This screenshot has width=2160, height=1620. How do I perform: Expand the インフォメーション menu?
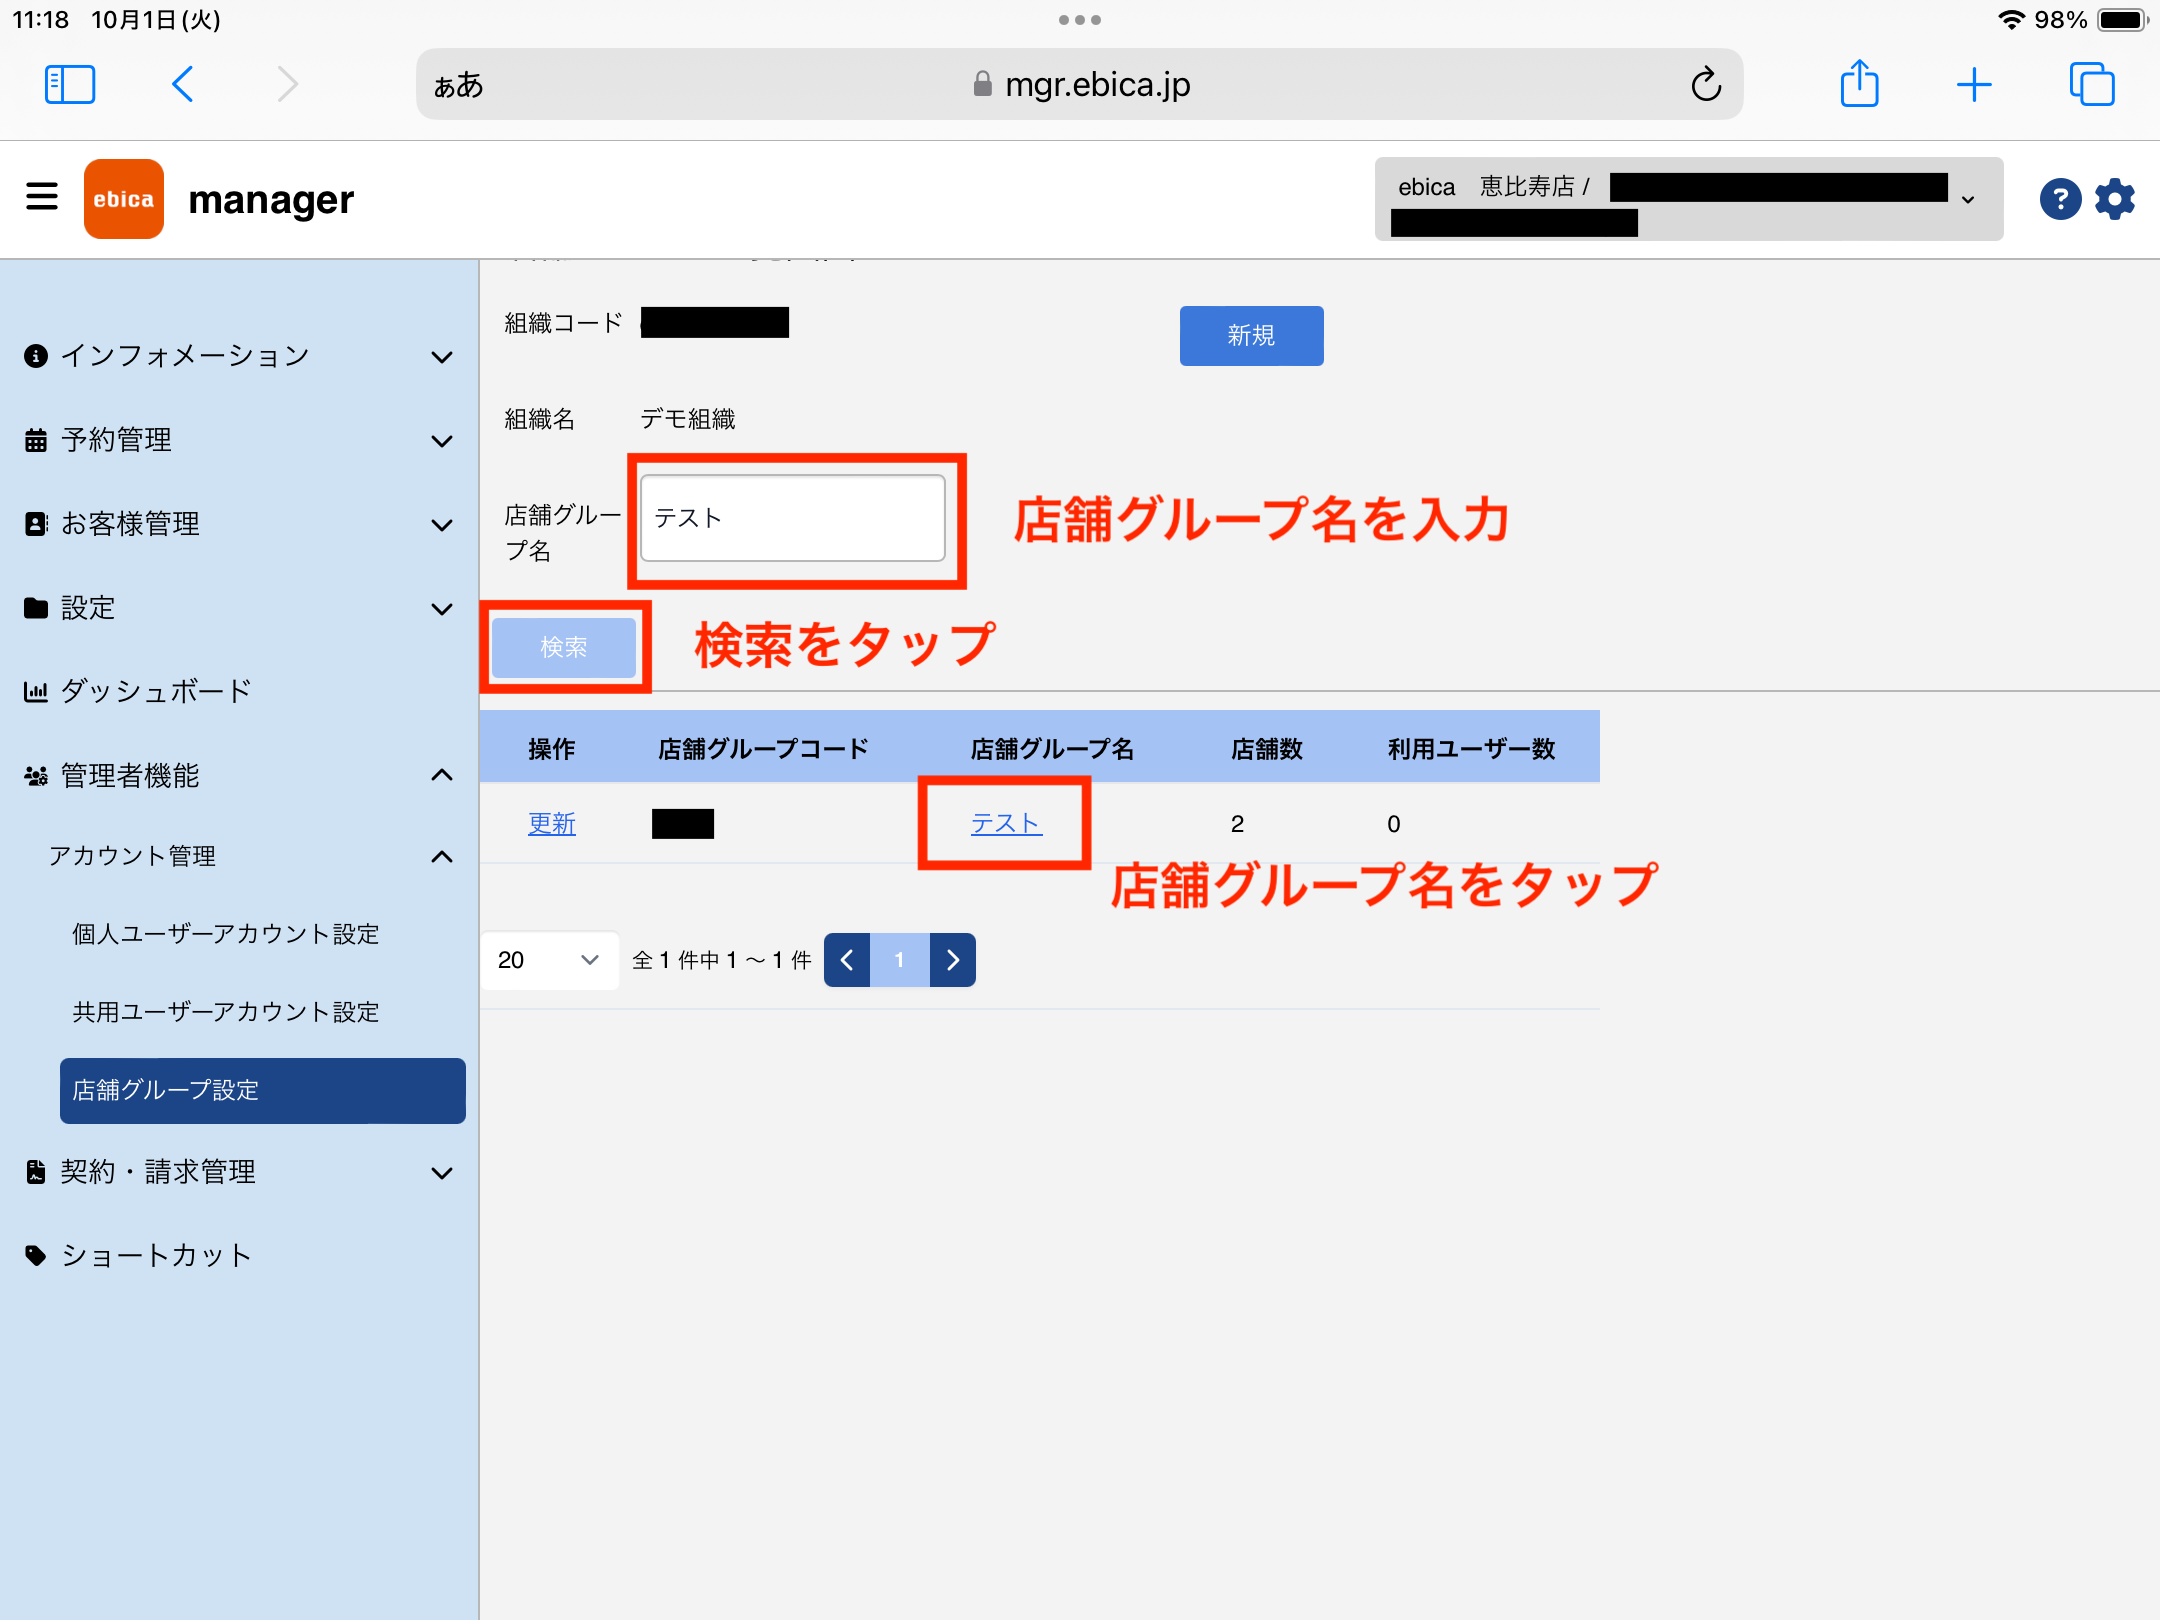pos(239,356)
